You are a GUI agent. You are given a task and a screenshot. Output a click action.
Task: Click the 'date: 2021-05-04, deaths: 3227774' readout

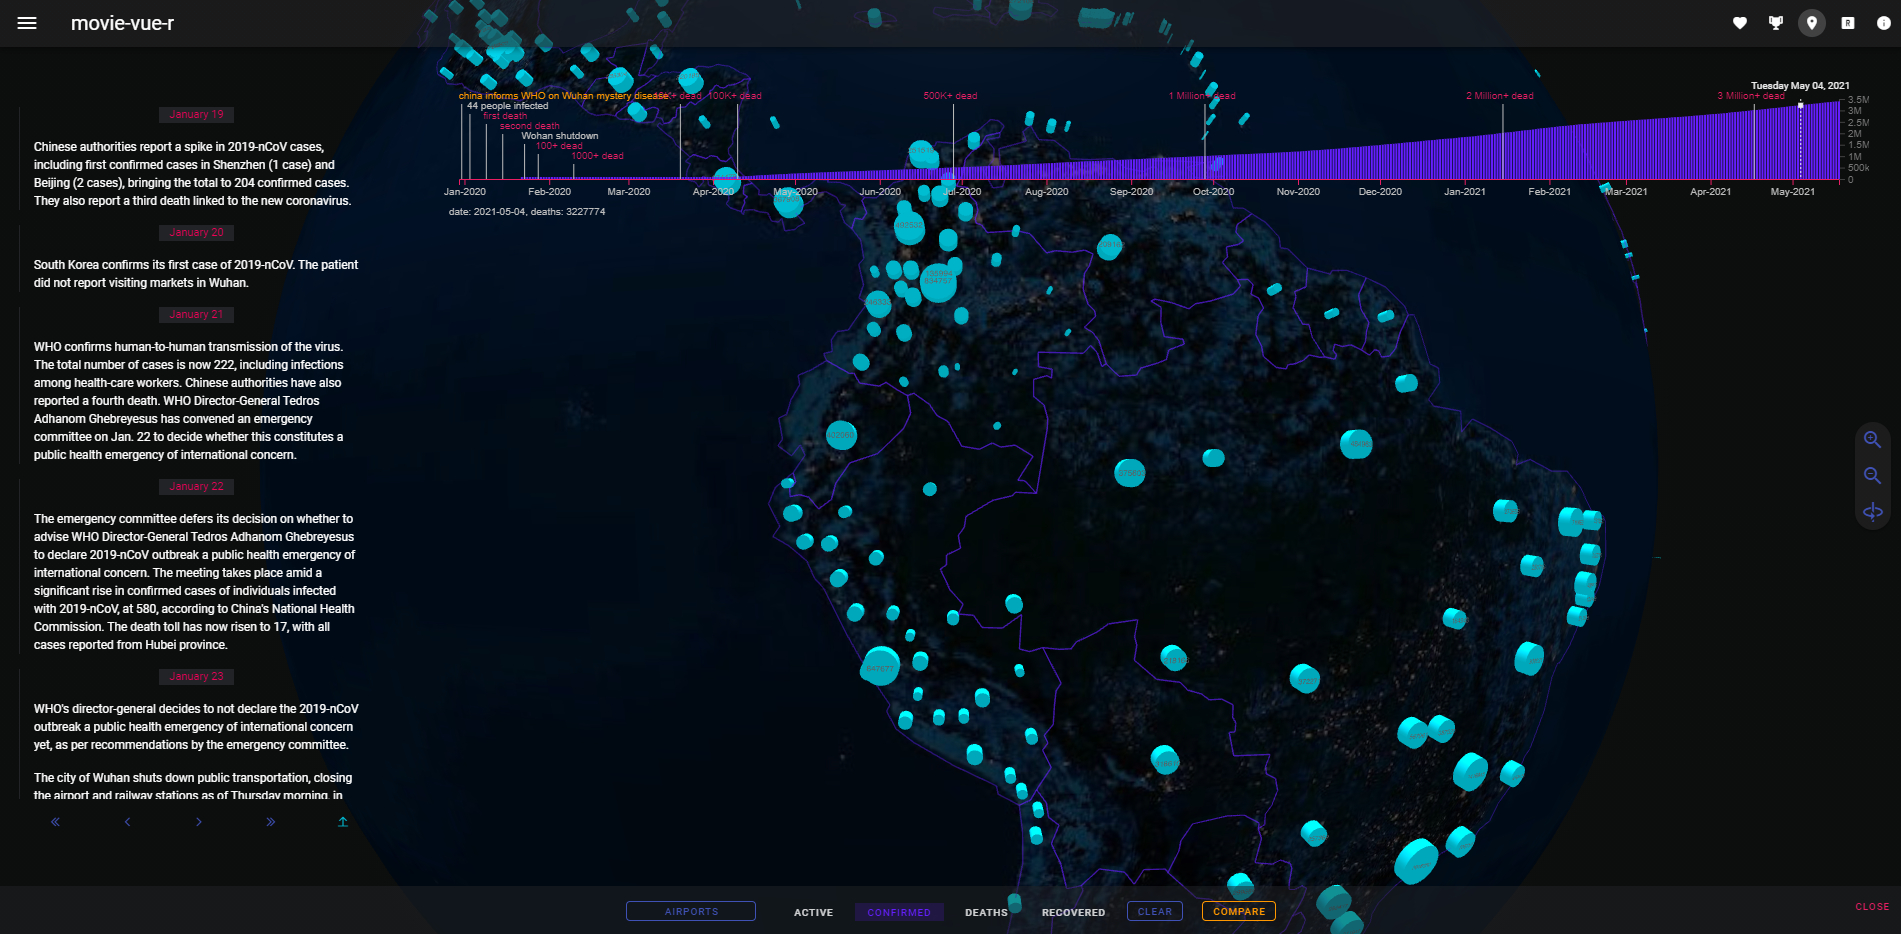click(527, 212)
